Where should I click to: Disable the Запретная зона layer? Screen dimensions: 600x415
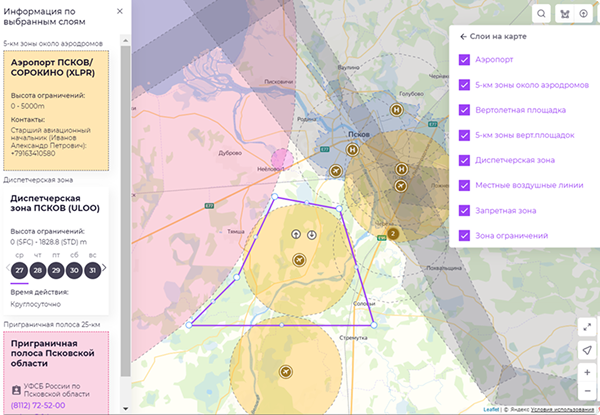(x=464, y=211)
